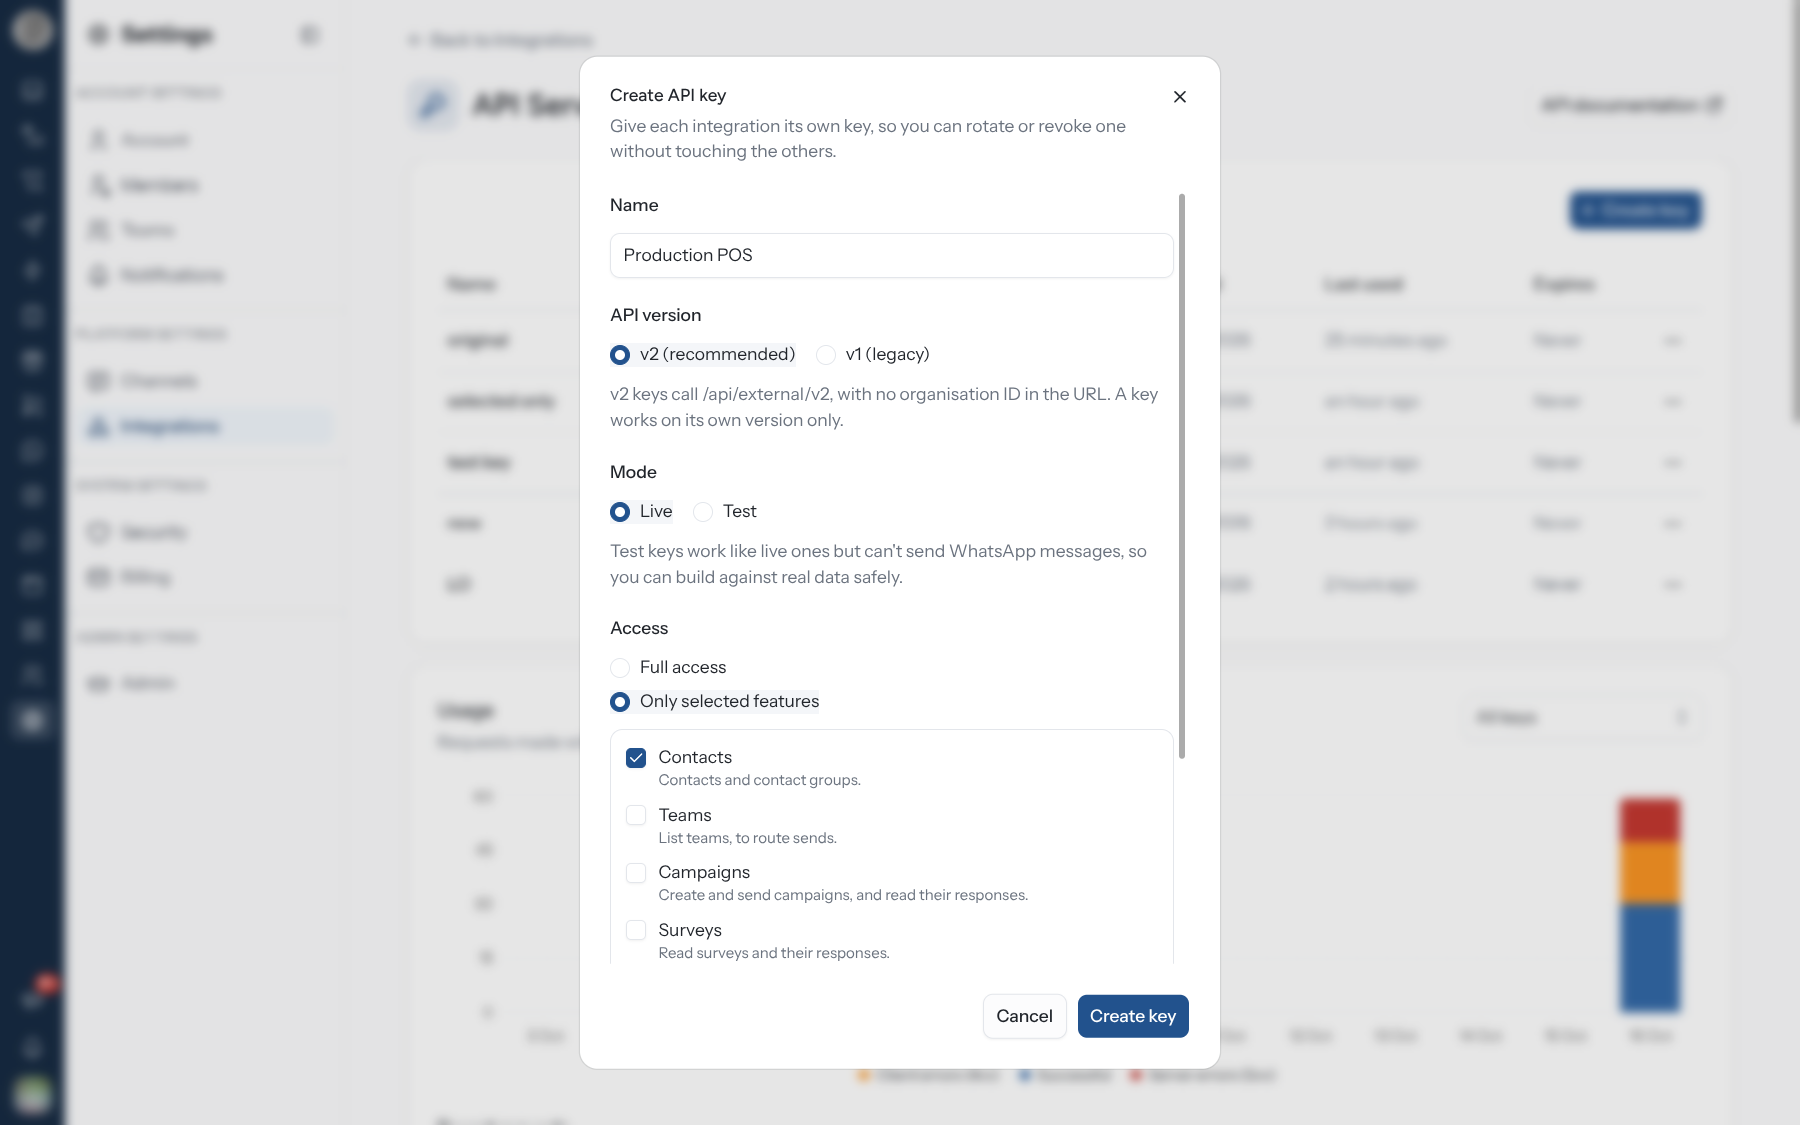Viewport: 1800px width, 1125px height.
Task: Click the Name field containing Production POS
Action: click(891, 255)
